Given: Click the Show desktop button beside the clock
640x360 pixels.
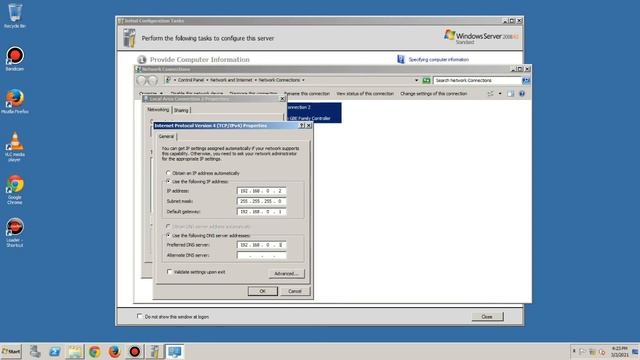Looking at the screenshot, I should (636, 351).
